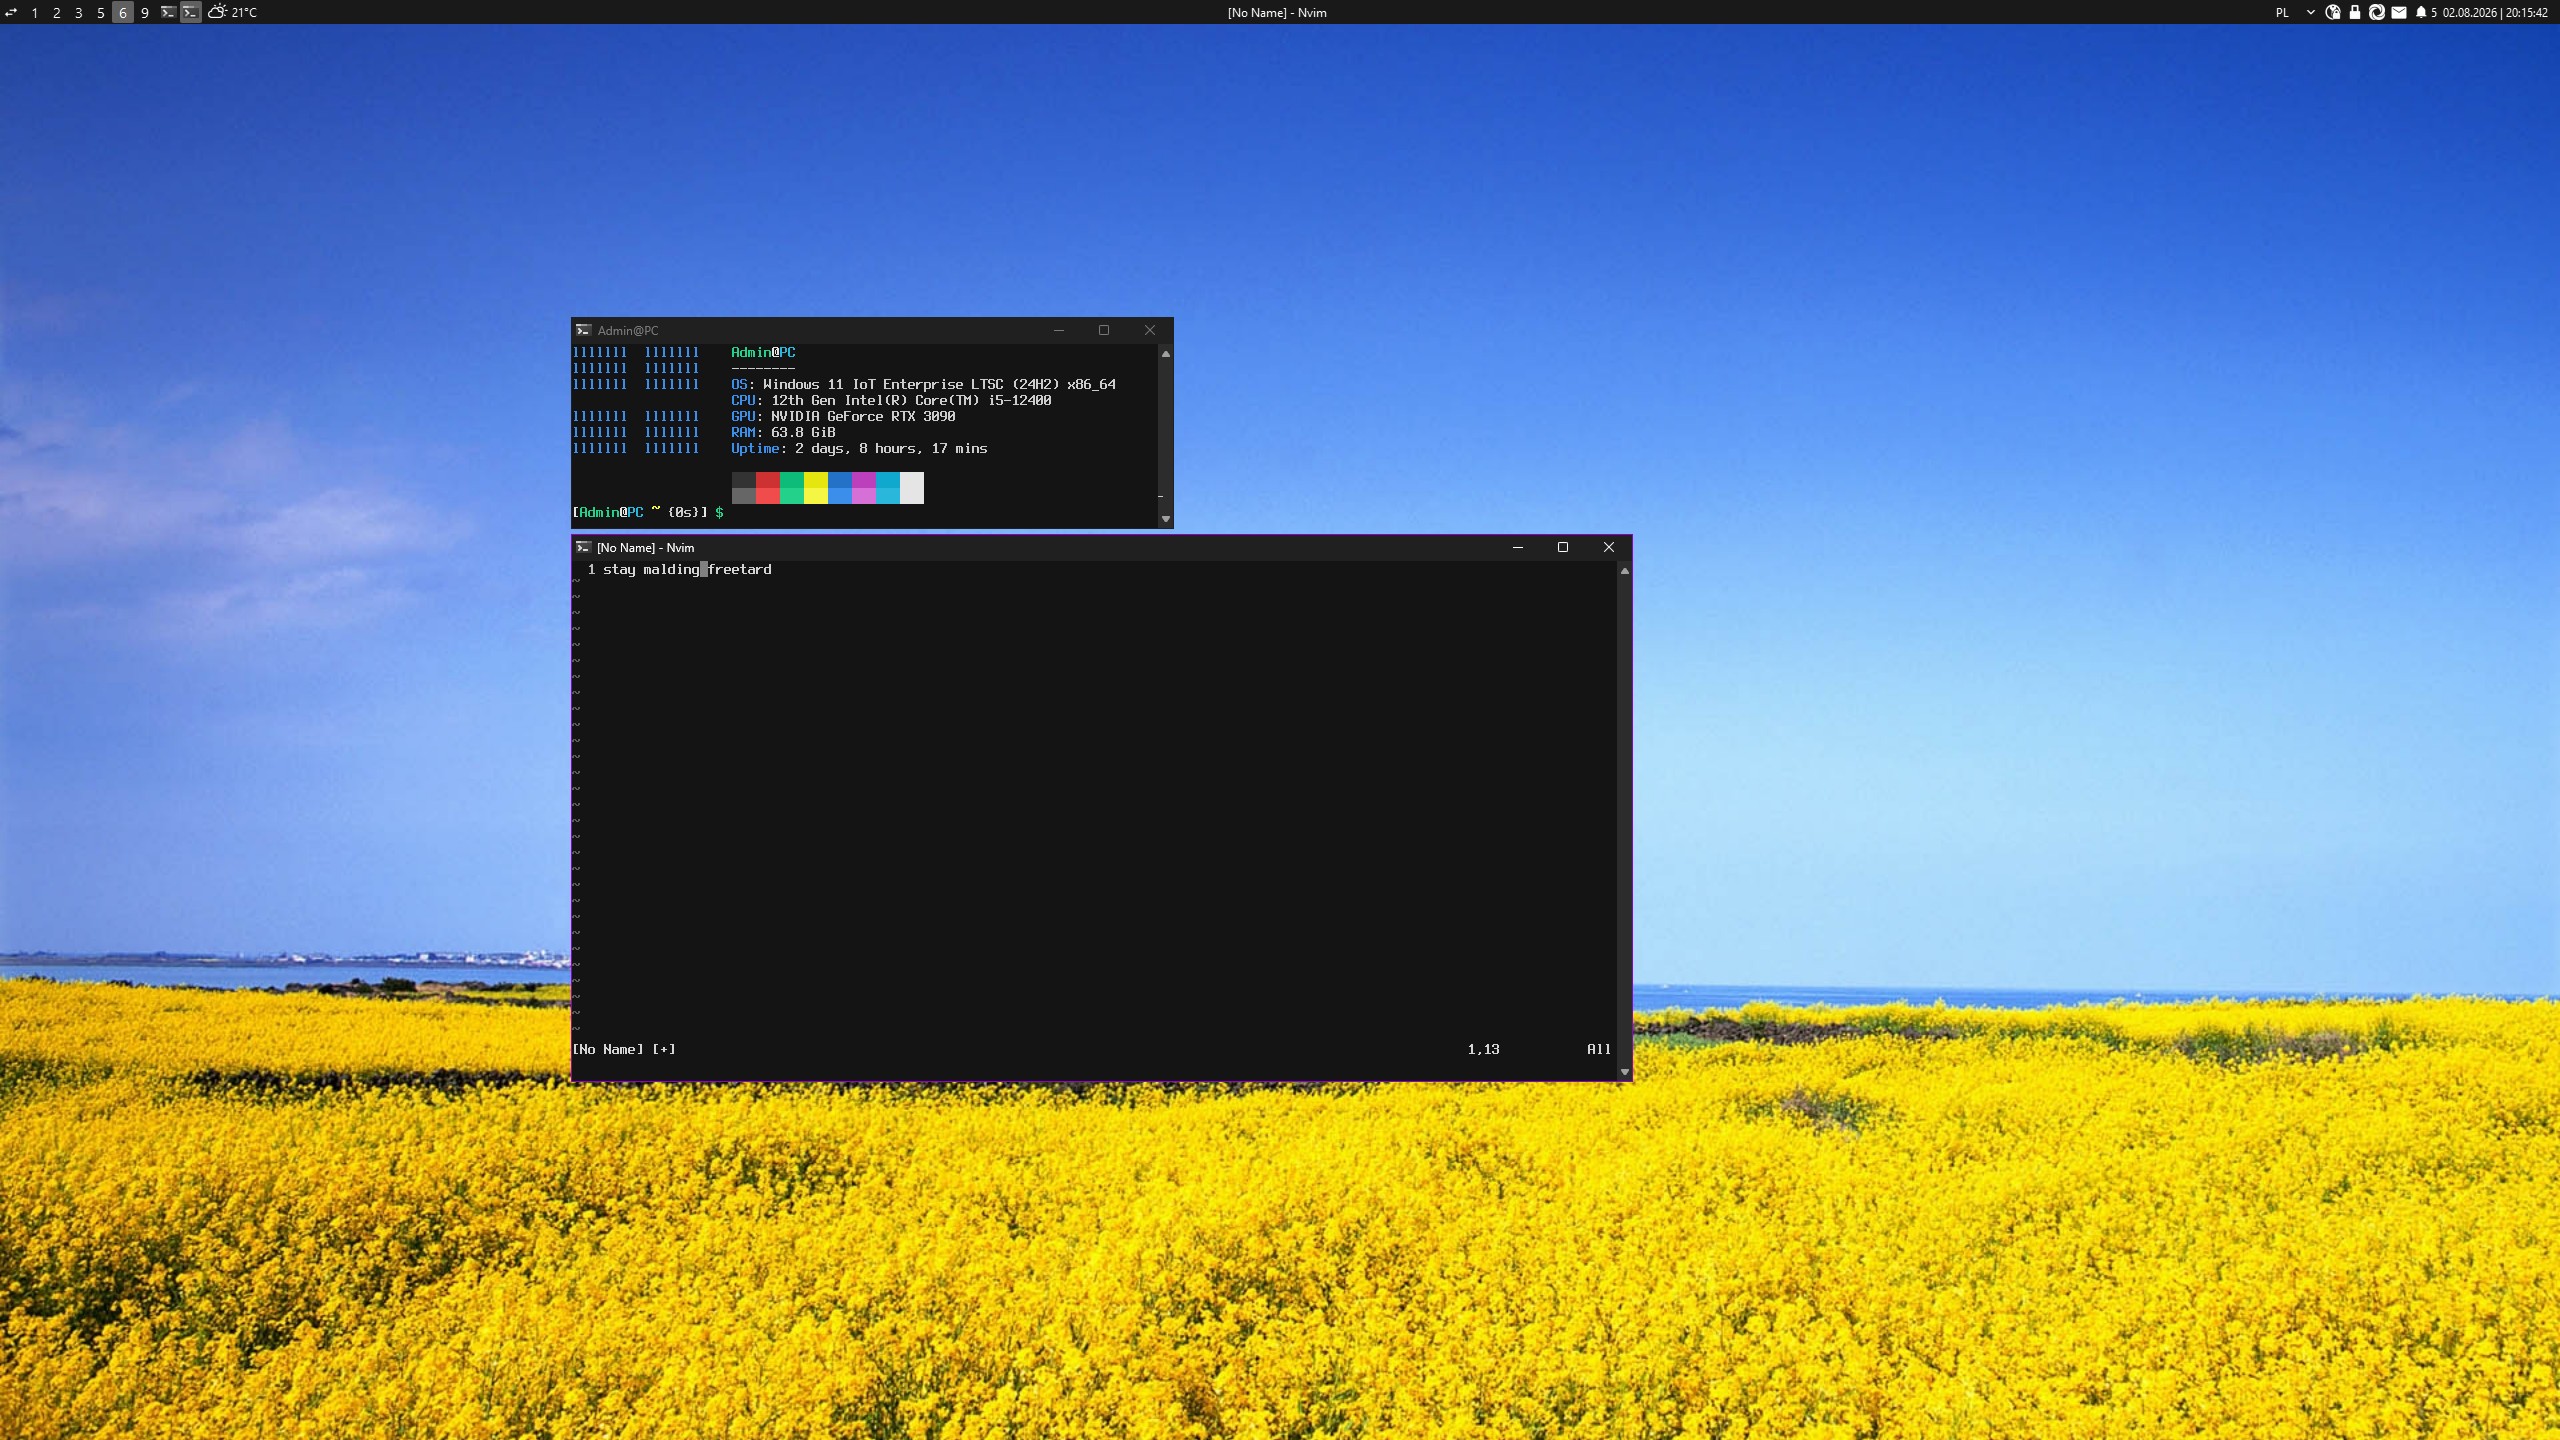2560x1440 pixels.
Task: Click the Nvim window title "[No Name] - Nvim"
Action: [645, 547]
